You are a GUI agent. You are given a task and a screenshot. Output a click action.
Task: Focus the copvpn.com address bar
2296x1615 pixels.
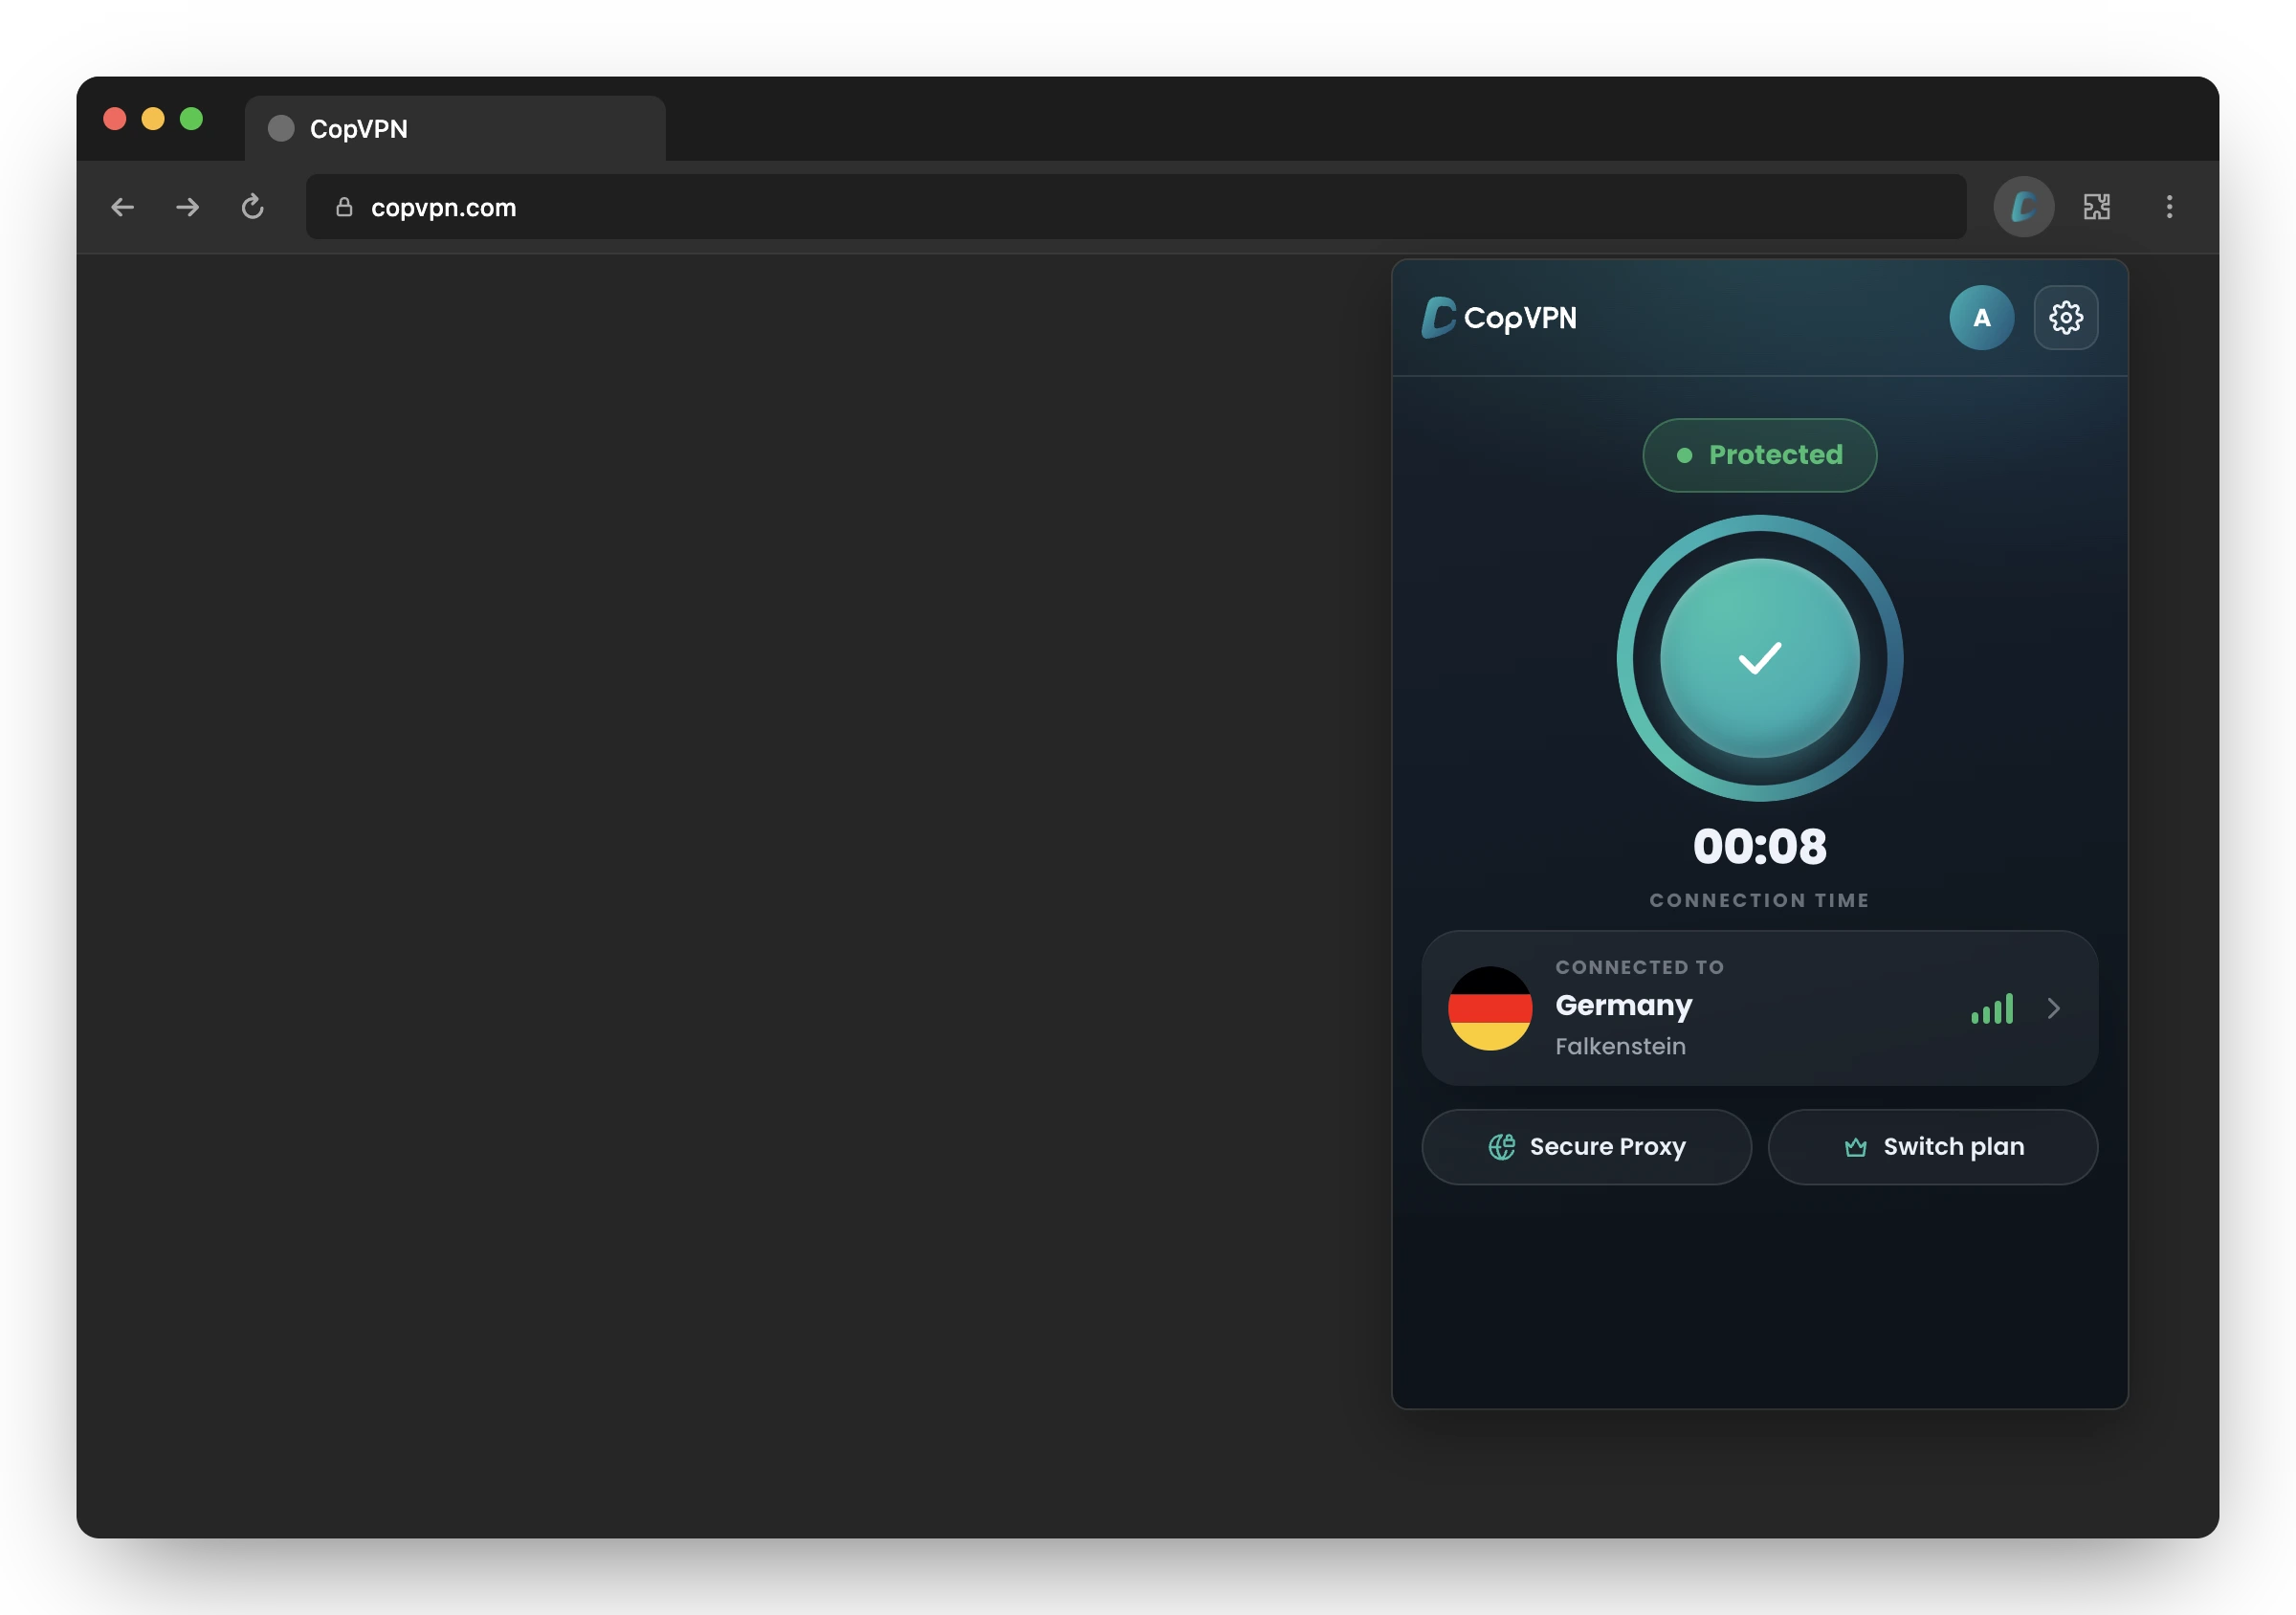[1136, 207]
